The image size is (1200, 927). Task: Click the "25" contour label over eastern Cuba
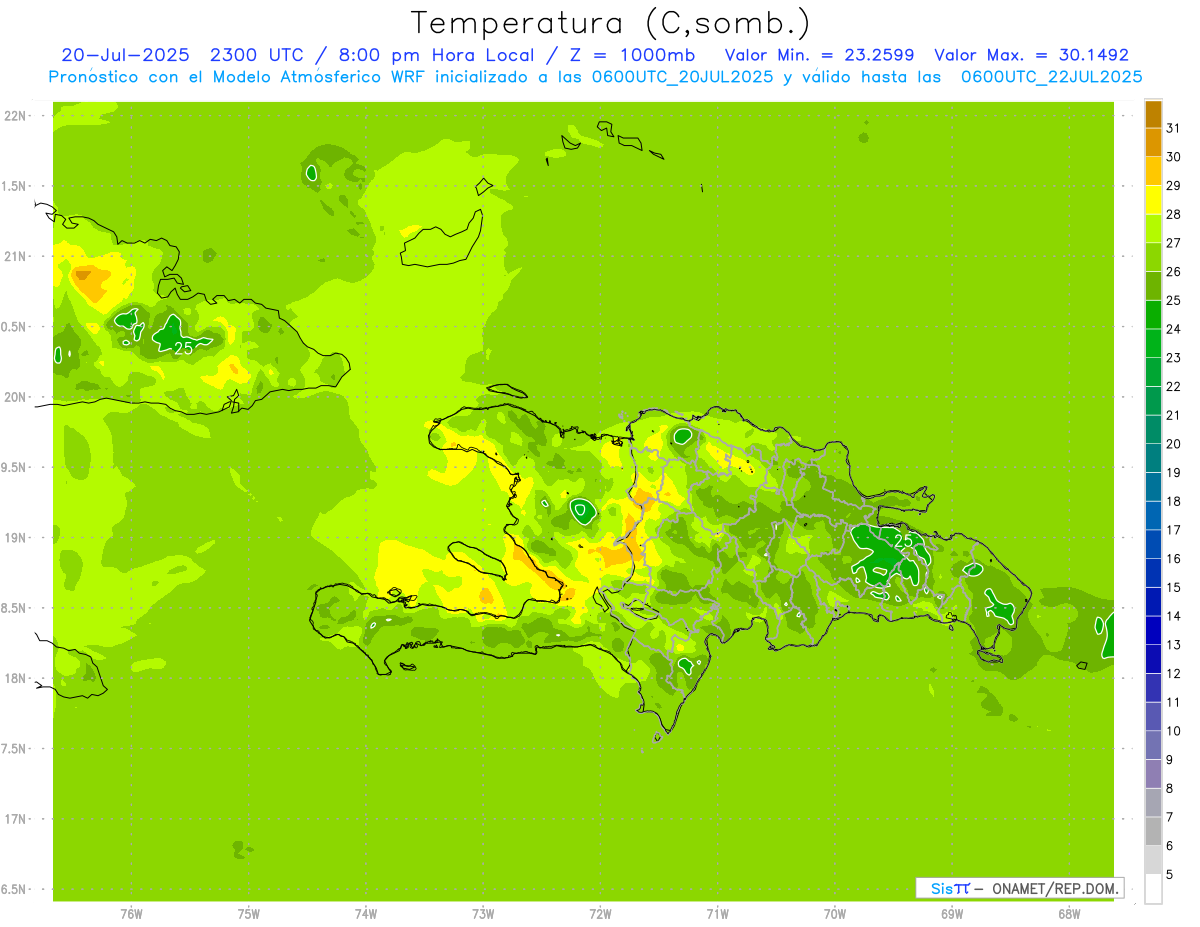coord(183,348)
